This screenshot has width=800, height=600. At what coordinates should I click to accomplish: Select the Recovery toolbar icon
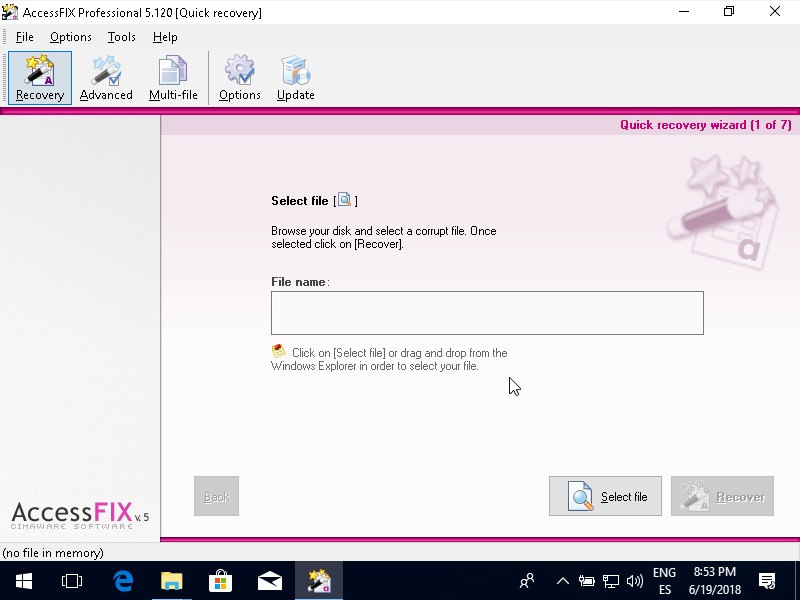[x=40, y=78]
